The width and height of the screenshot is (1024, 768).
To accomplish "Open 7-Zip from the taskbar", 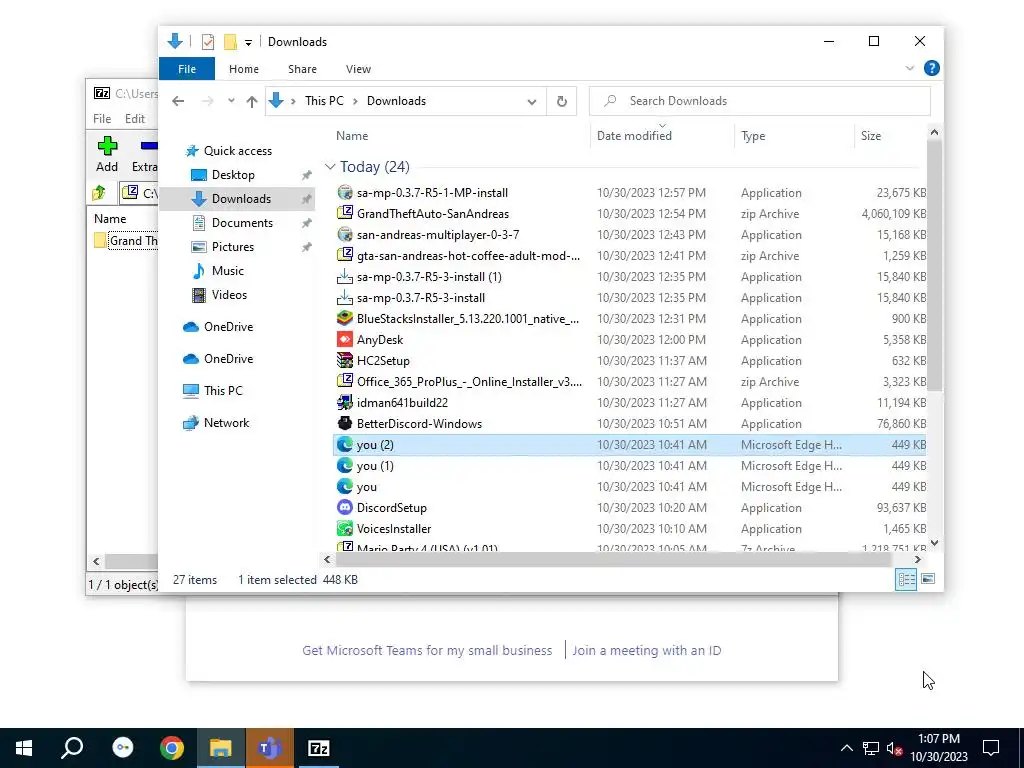I will tap(318, 748).
